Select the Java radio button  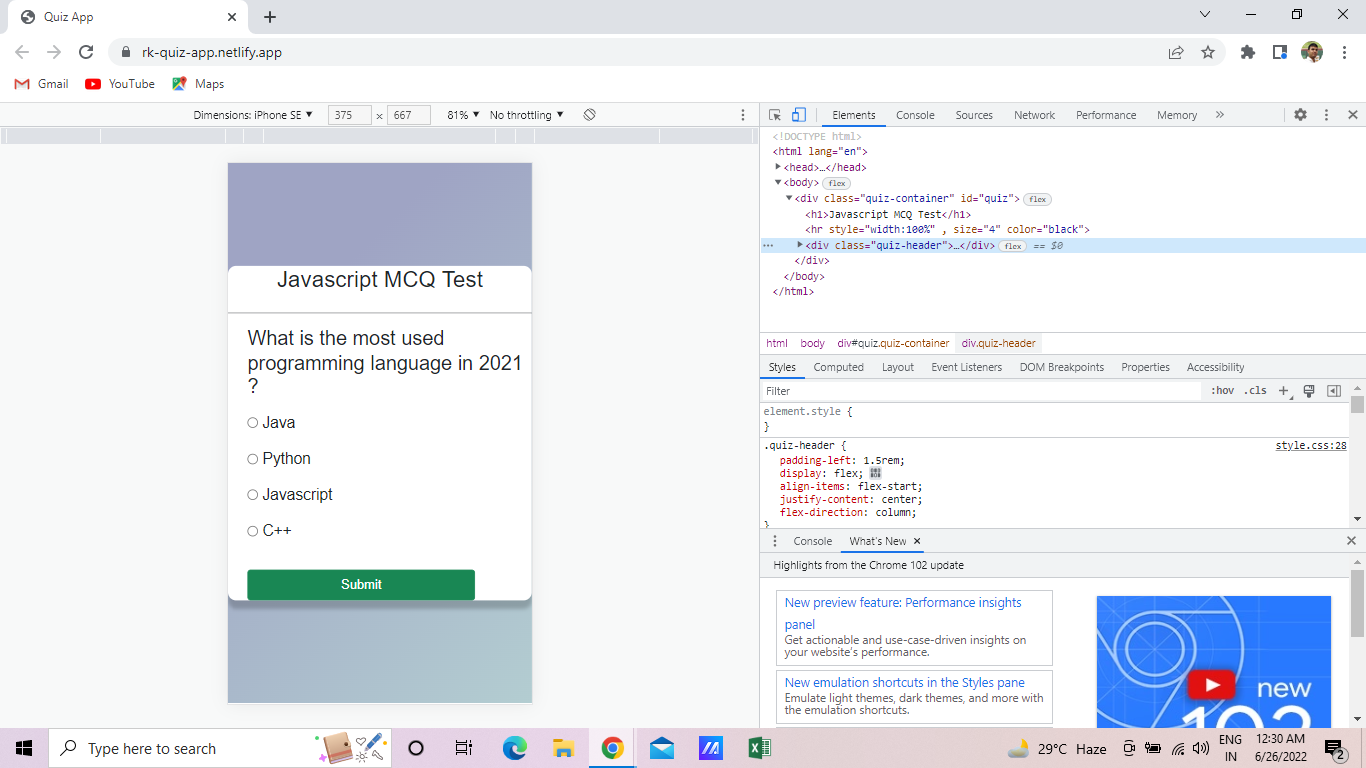click(x=252, y=422)
